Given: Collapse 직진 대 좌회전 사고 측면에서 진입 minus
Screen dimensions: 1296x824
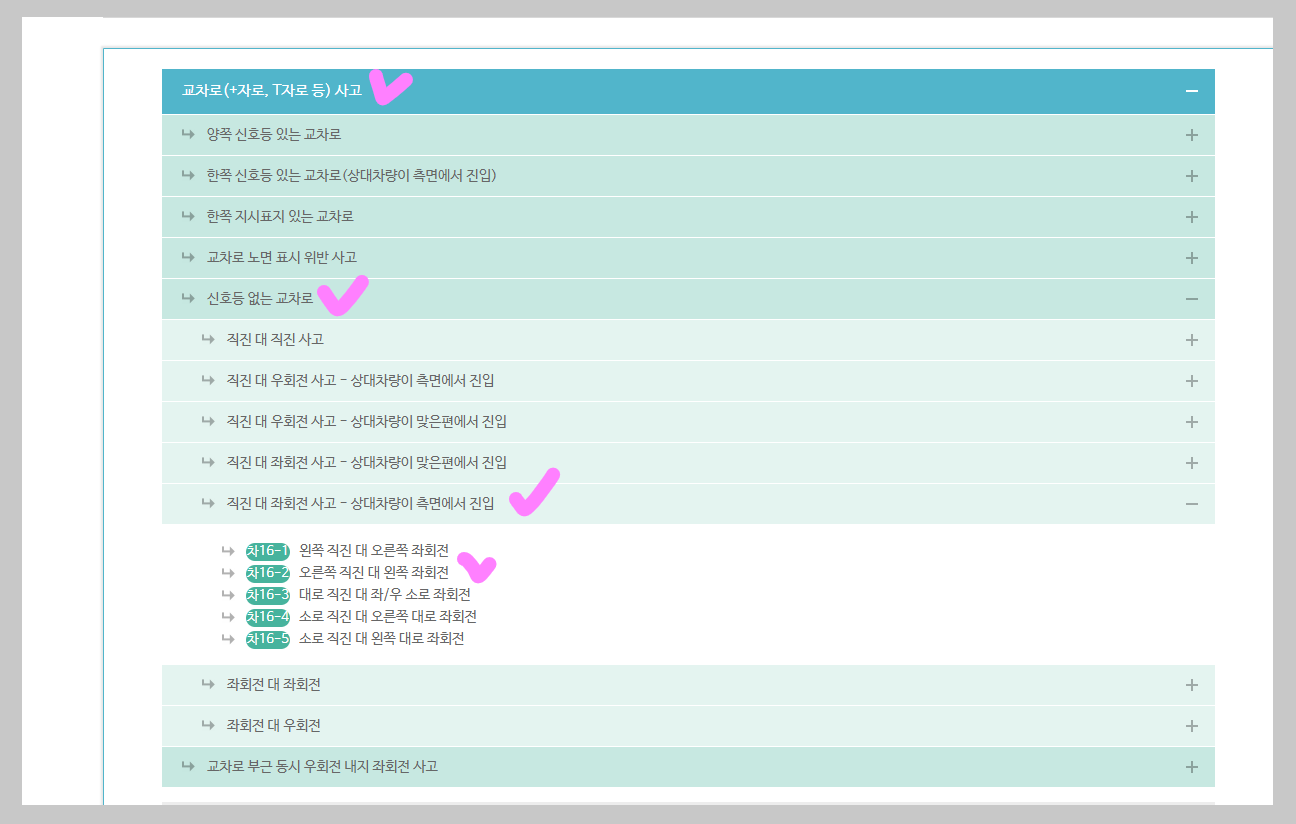Looking at the screenshot, I should pos(1191,504).
